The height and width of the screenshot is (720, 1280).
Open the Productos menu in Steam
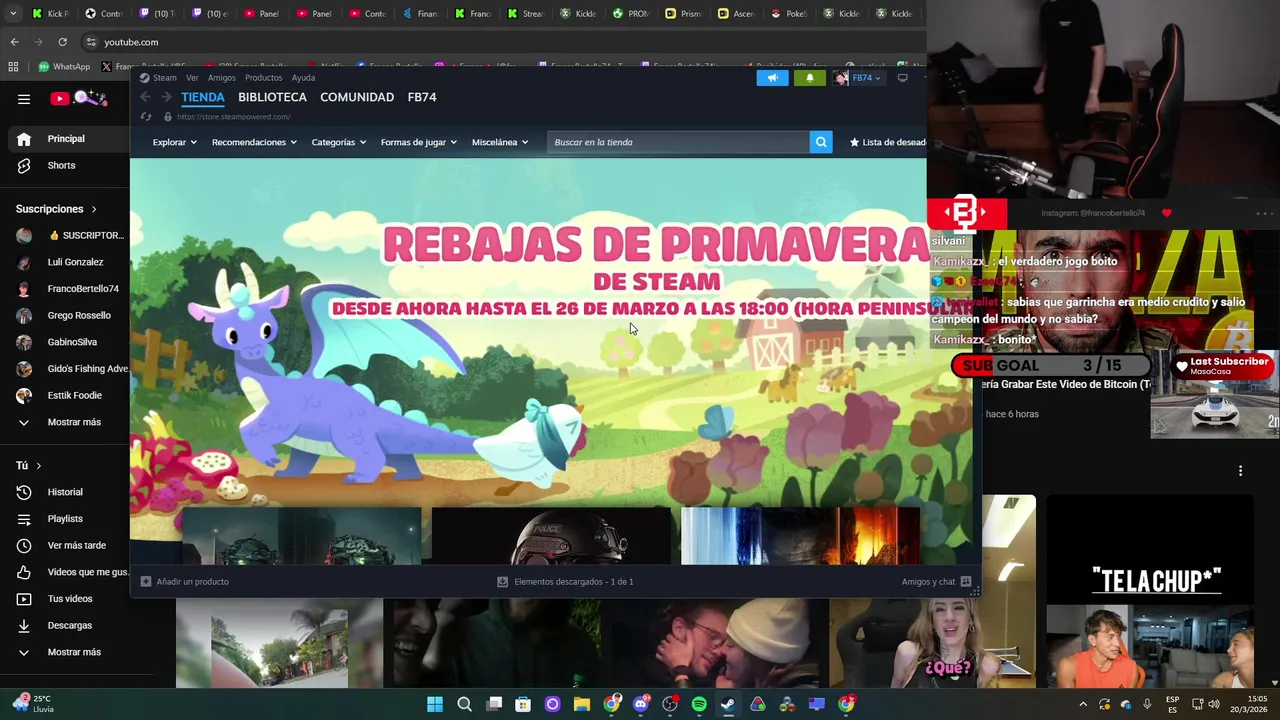263,78
